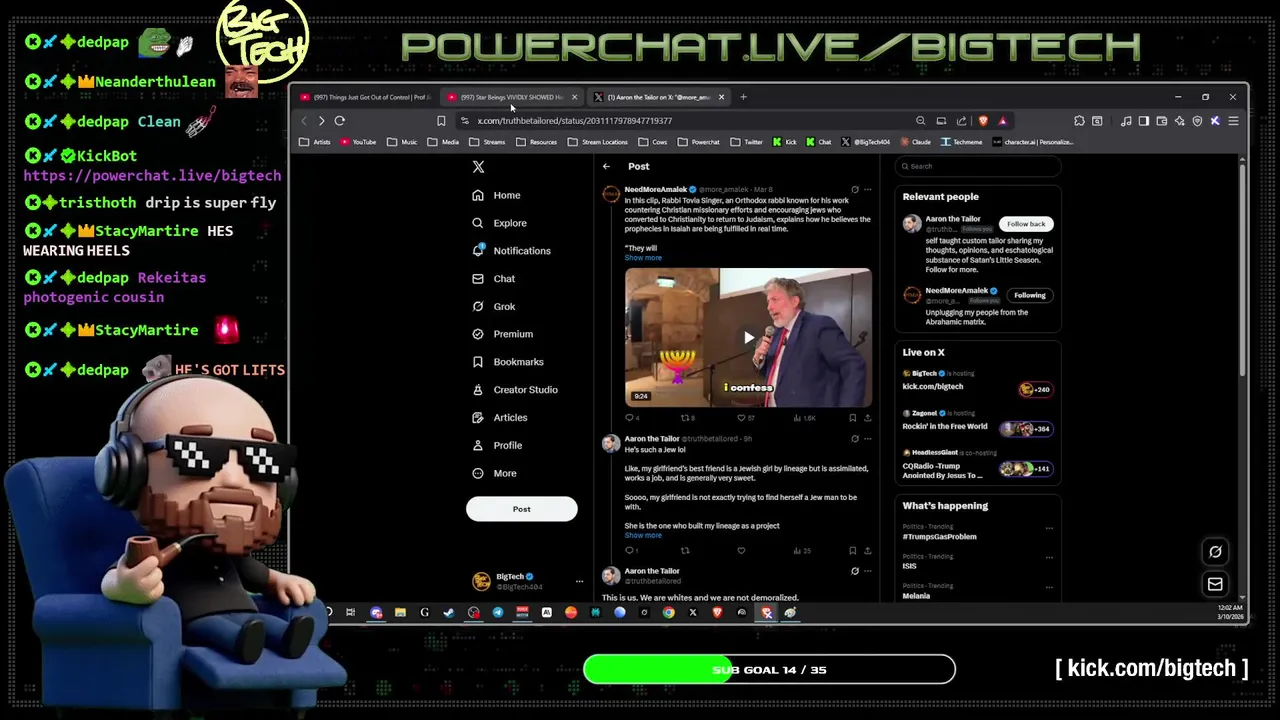1280x720 pixels.
Task: Click the white Post button
Action: point(521,509)
